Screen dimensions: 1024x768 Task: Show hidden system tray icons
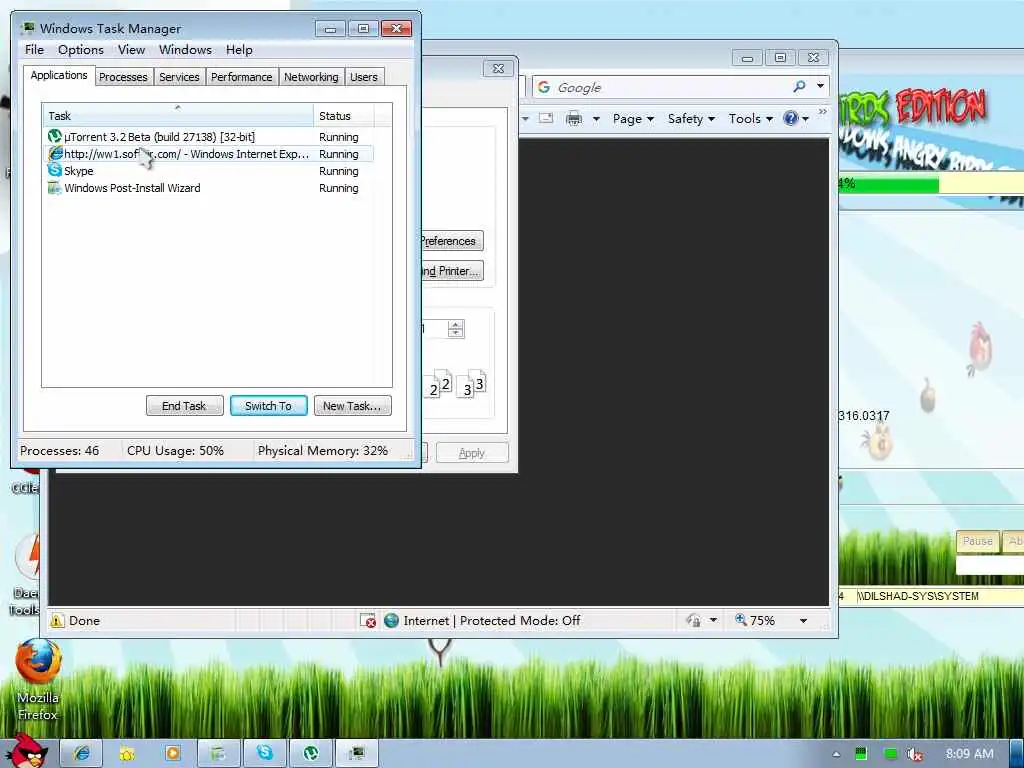pyautogui.click(x=836, y=754)
